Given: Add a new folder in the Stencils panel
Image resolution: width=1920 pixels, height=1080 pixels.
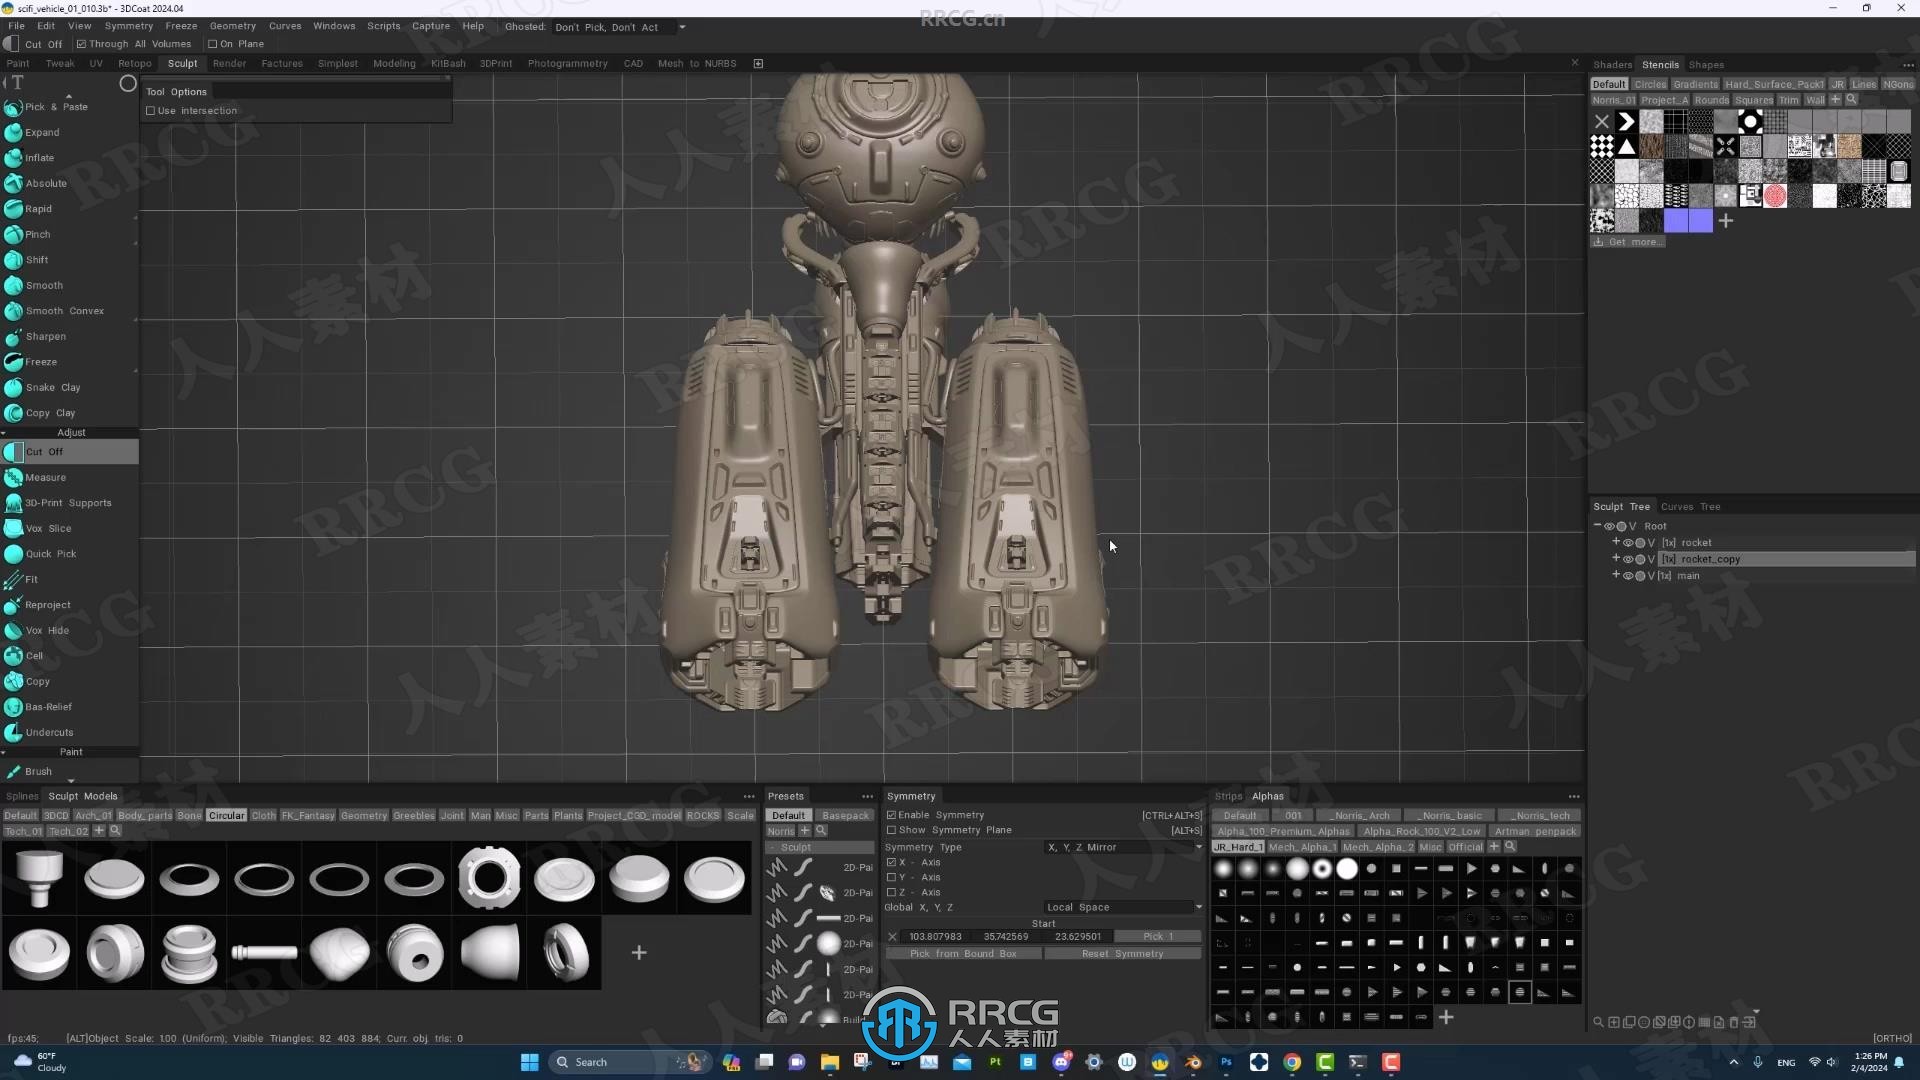Looking at the screenshot, I should pos(1835,99).
